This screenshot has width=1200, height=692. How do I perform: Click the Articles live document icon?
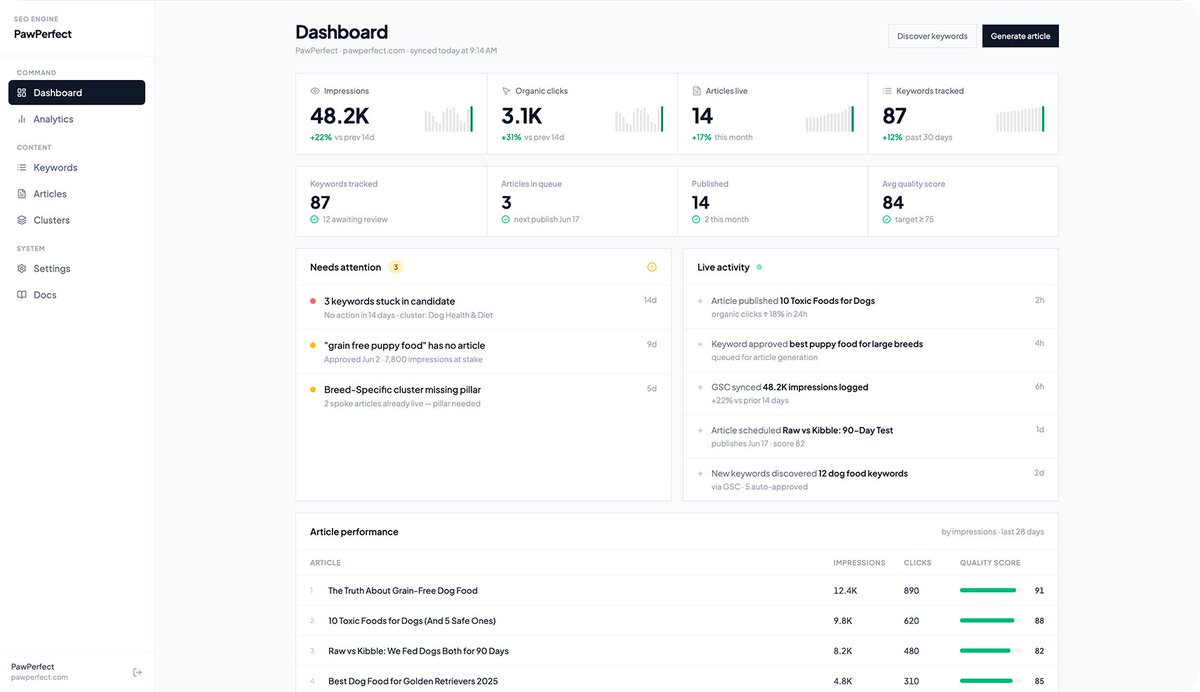697,91
